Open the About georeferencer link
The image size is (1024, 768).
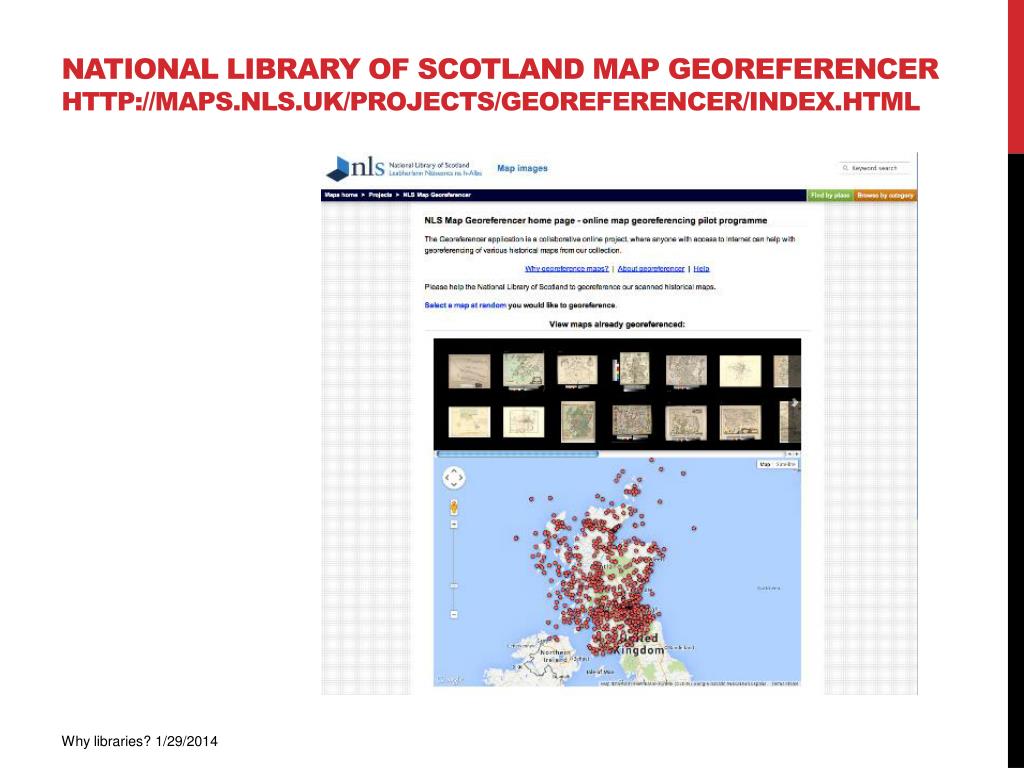pyautogui.click(x=650, y=268)
